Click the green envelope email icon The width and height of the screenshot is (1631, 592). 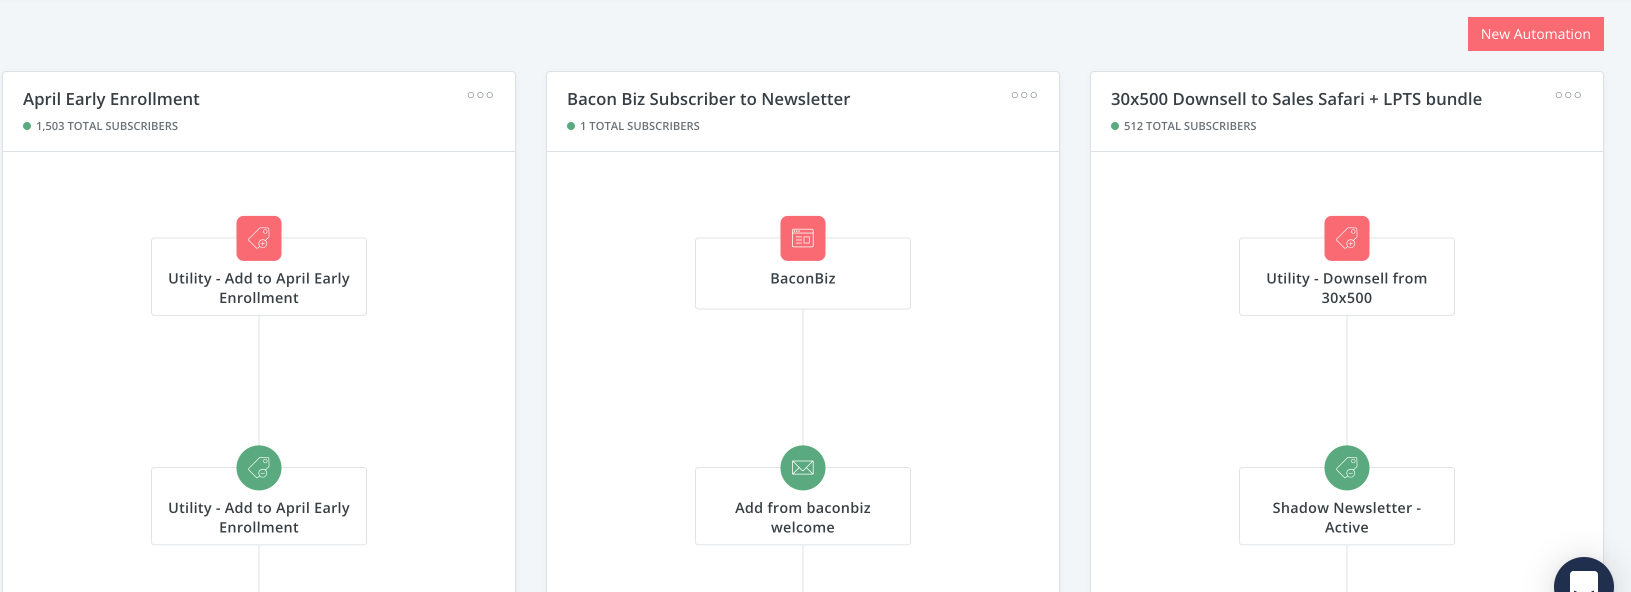[803, 468]
